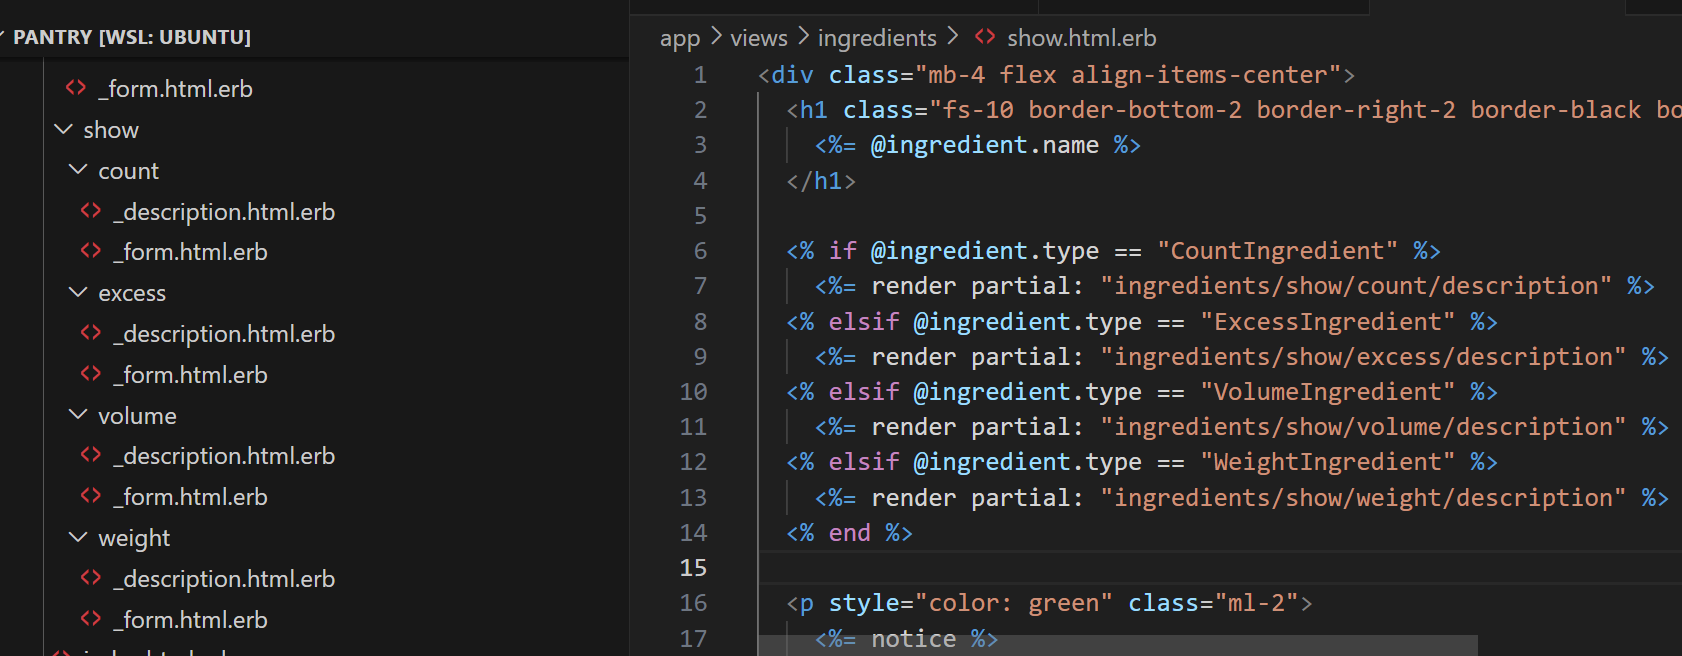Viewport: 1682px width, 656px height.
Task: Click line number 1 in the gutter
Action: point(700,75)
